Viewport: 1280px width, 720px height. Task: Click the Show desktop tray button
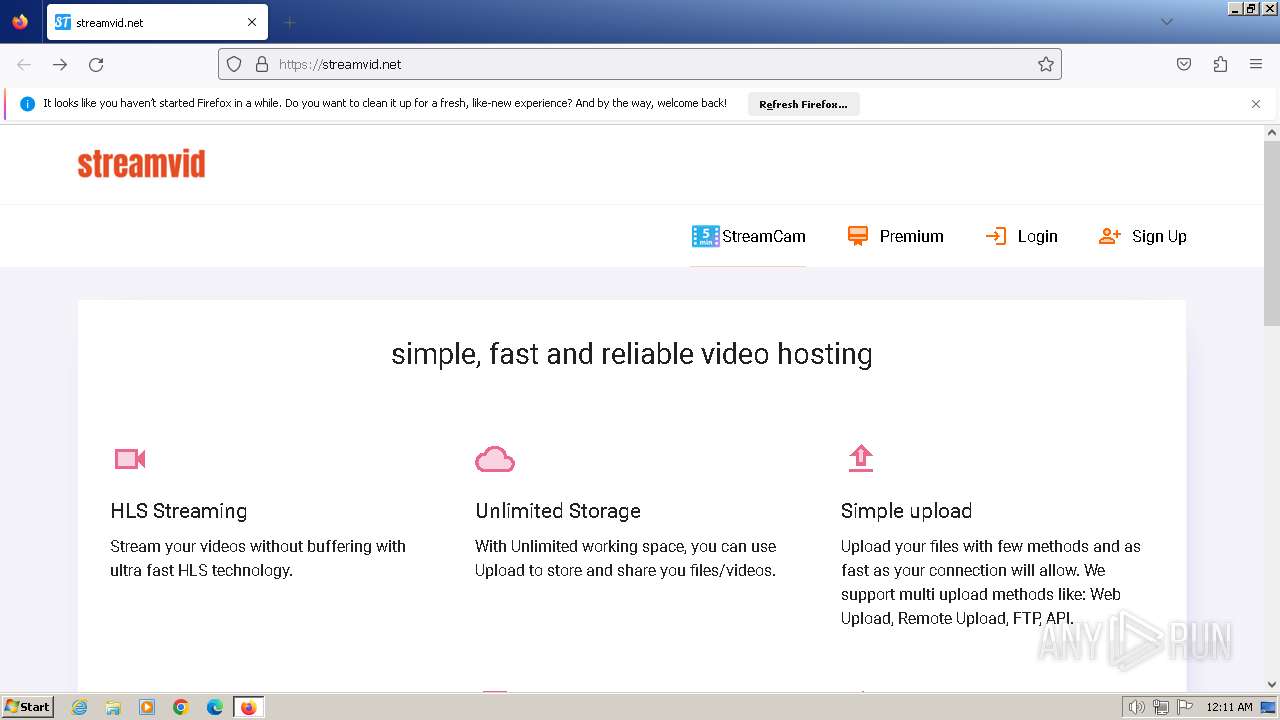[x=1268, y=707]
